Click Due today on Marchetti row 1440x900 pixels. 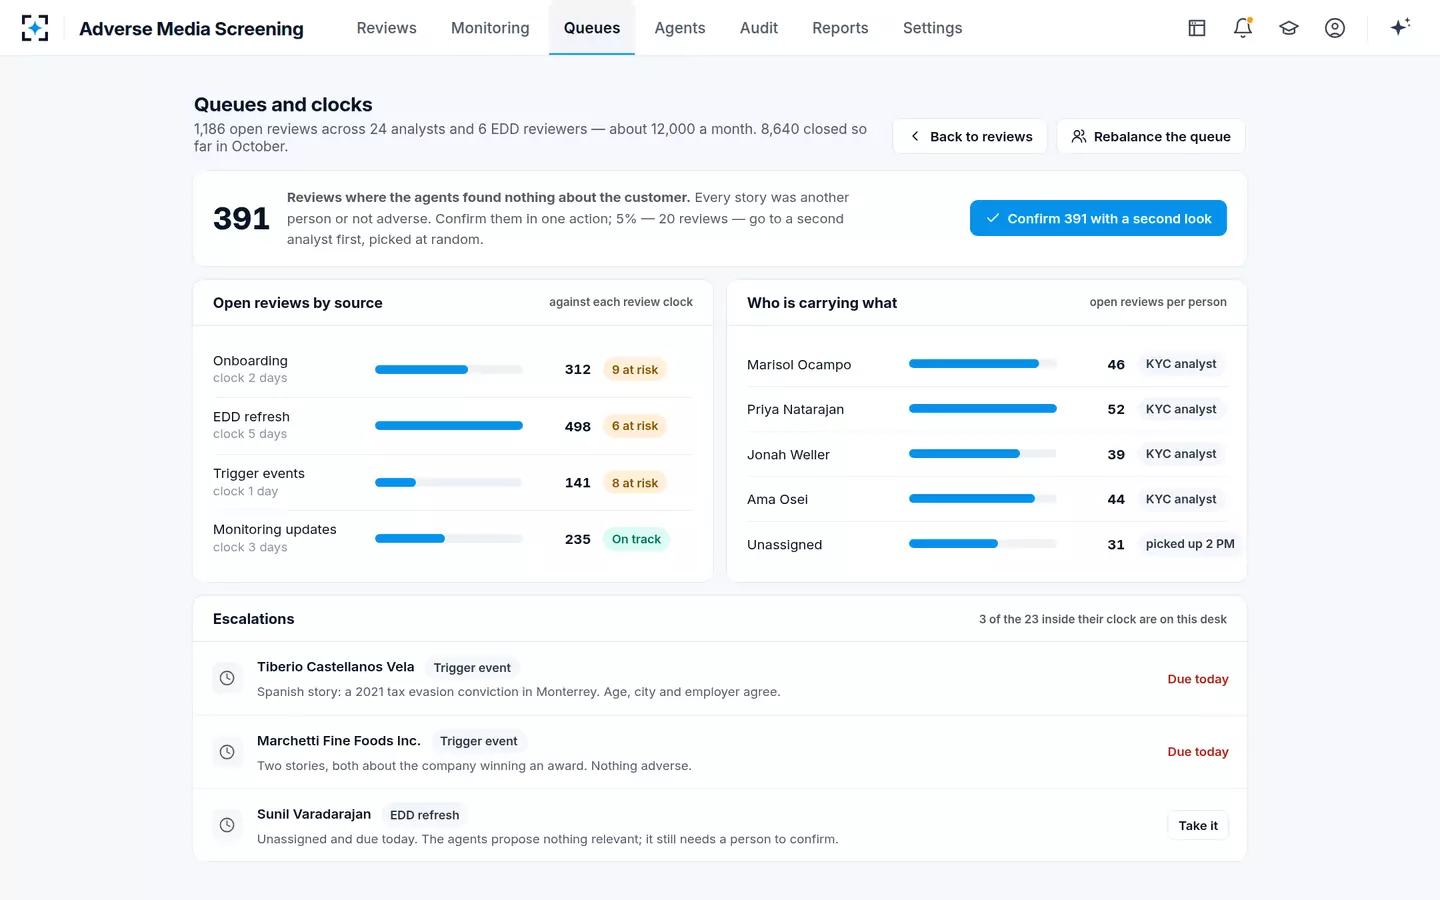pyautogui.click(x=1198, y=752)
